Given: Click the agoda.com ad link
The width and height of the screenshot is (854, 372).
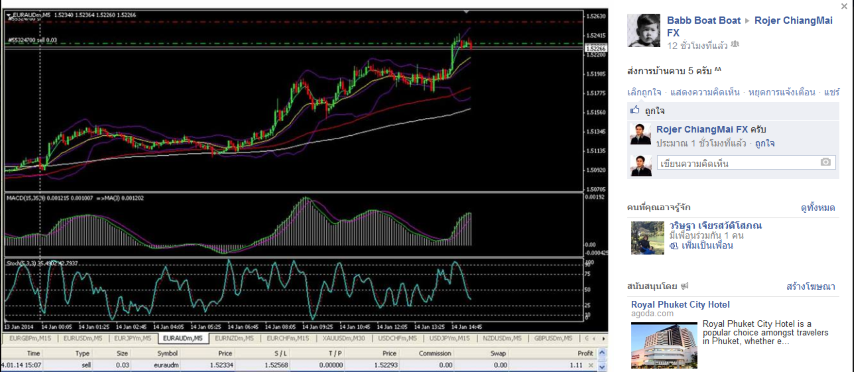Looking at the screenshot, I should click(x=652, y=313).
